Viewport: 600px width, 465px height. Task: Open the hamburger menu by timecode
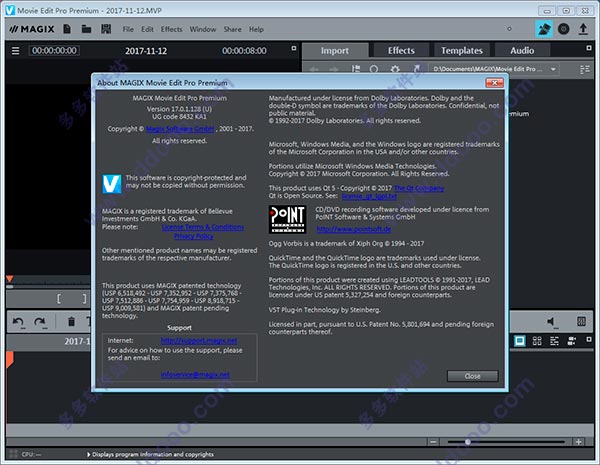pyautogui.click(x=15, y=51)
